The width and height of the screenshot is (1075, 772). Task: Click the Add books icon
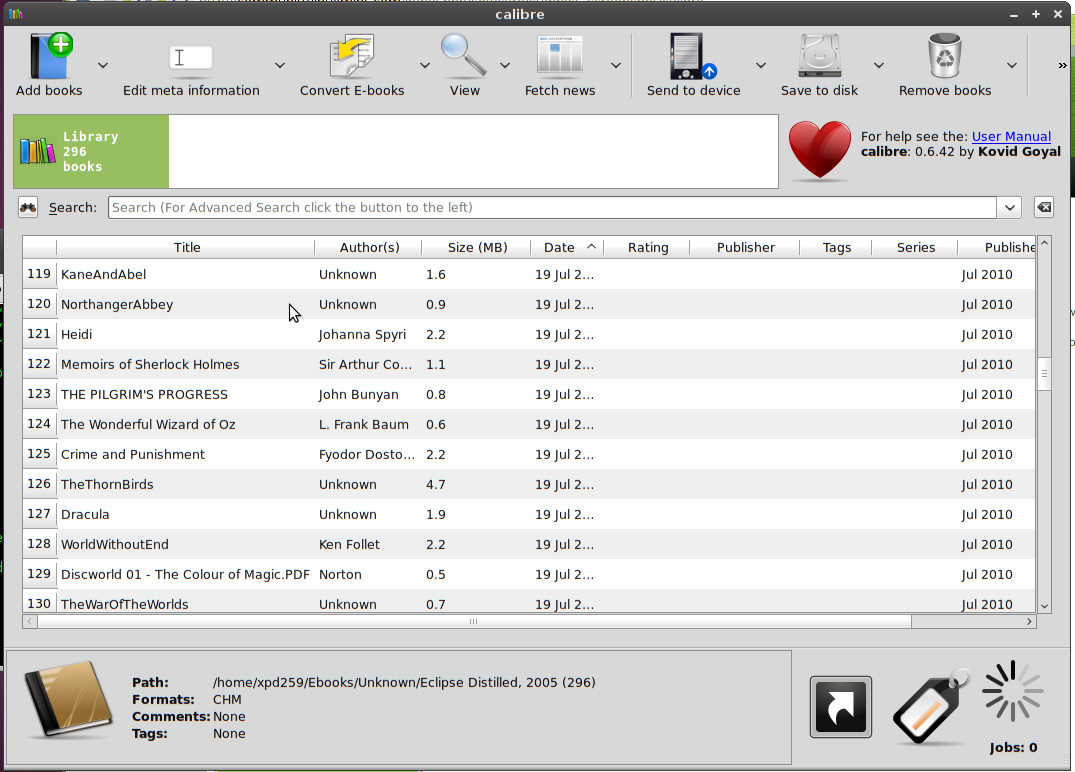50,57
